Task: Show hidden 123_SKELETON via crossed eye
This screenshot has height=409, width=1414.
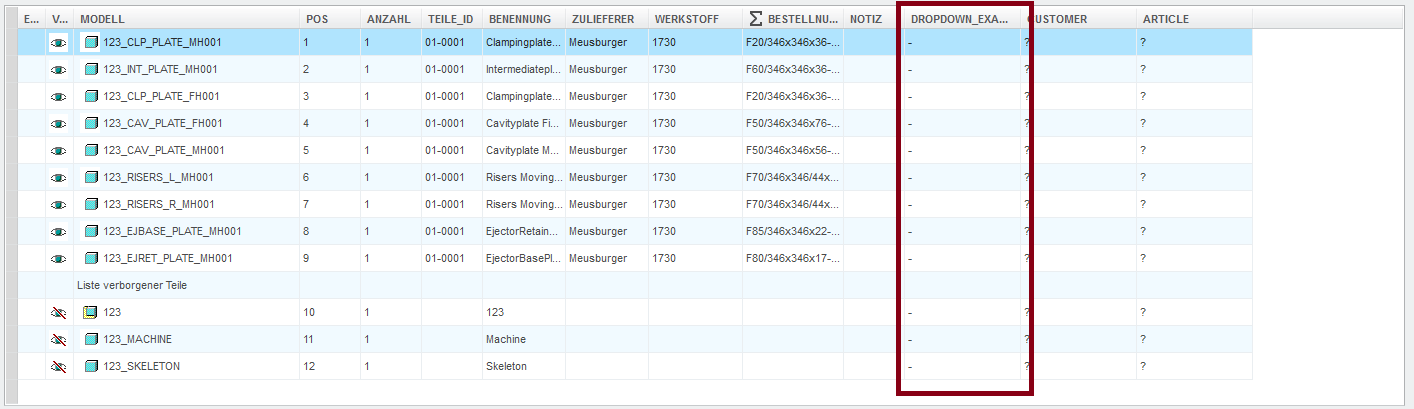Action: [58, 367]
